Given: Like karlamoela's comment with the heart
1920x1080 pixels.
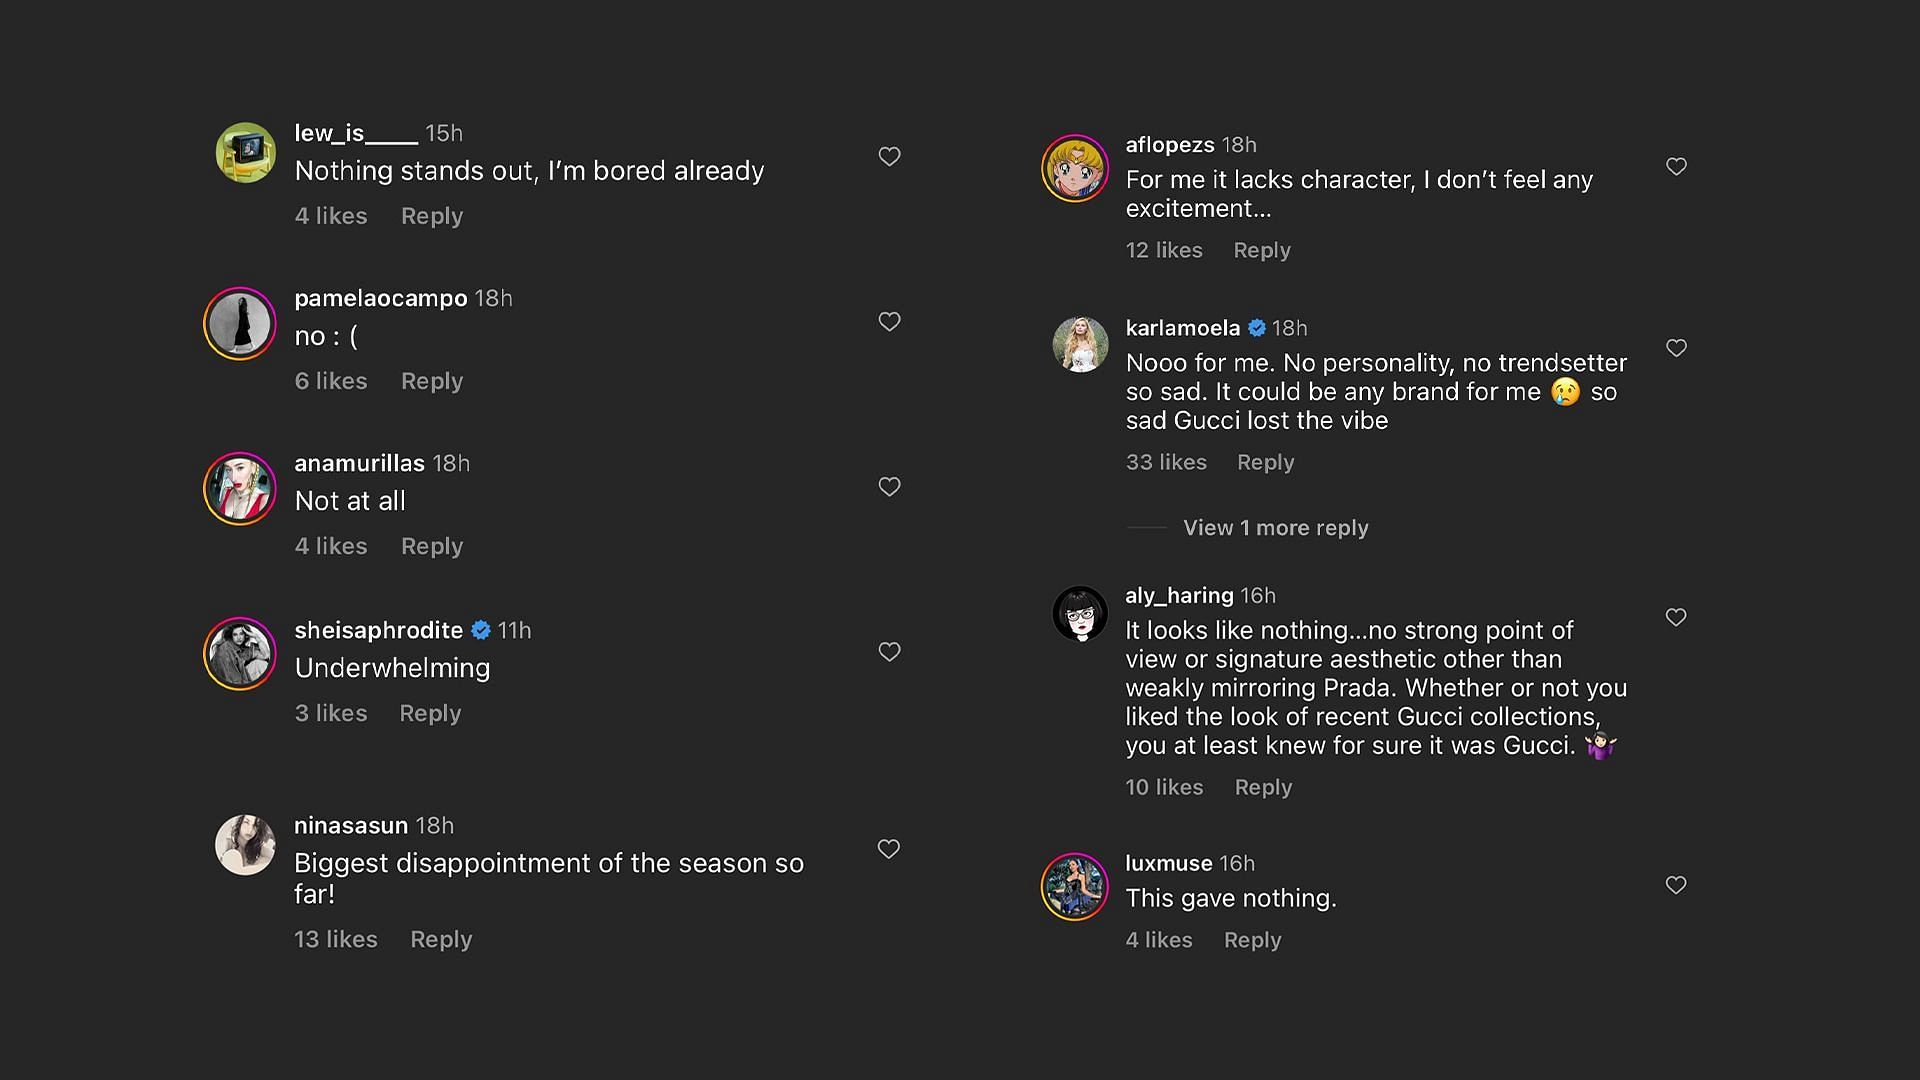Looking at the screenshot, I should [x=1676, y=347].
